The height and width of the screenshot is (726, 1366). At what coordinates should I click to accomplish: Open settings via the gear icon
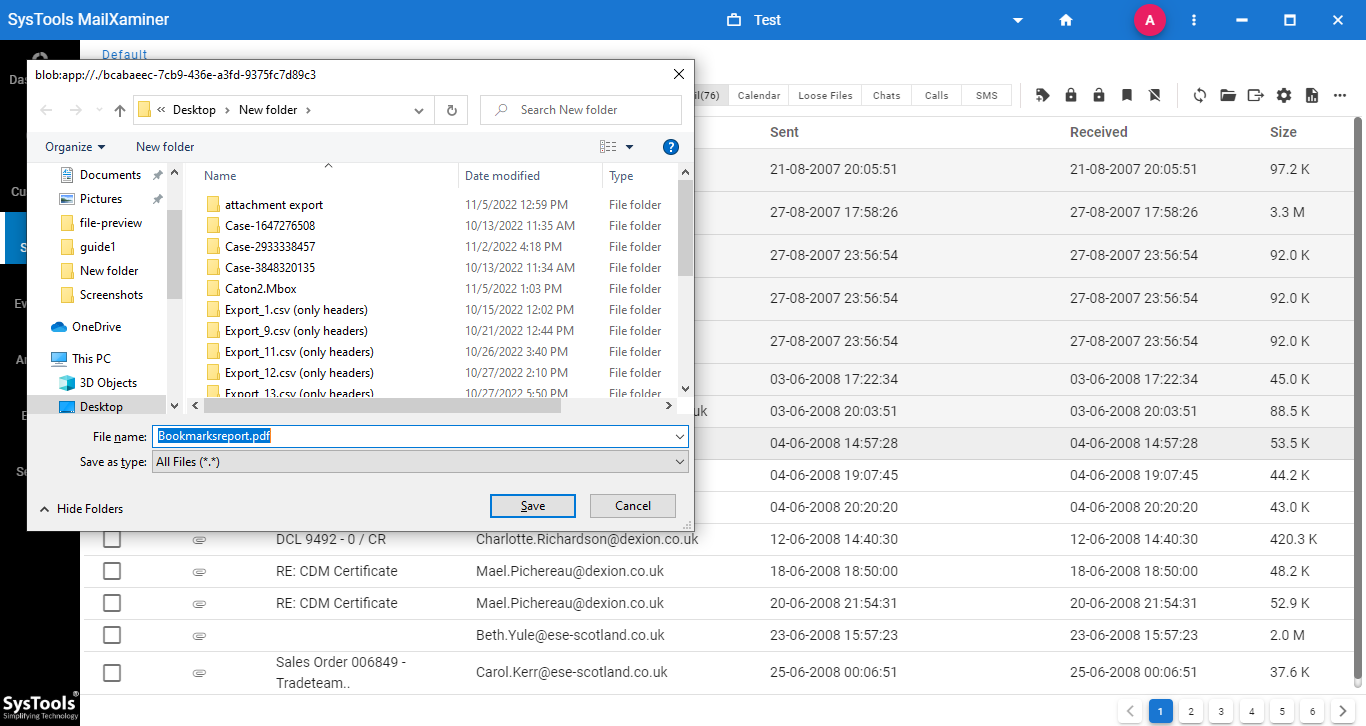click(1284, 95)
